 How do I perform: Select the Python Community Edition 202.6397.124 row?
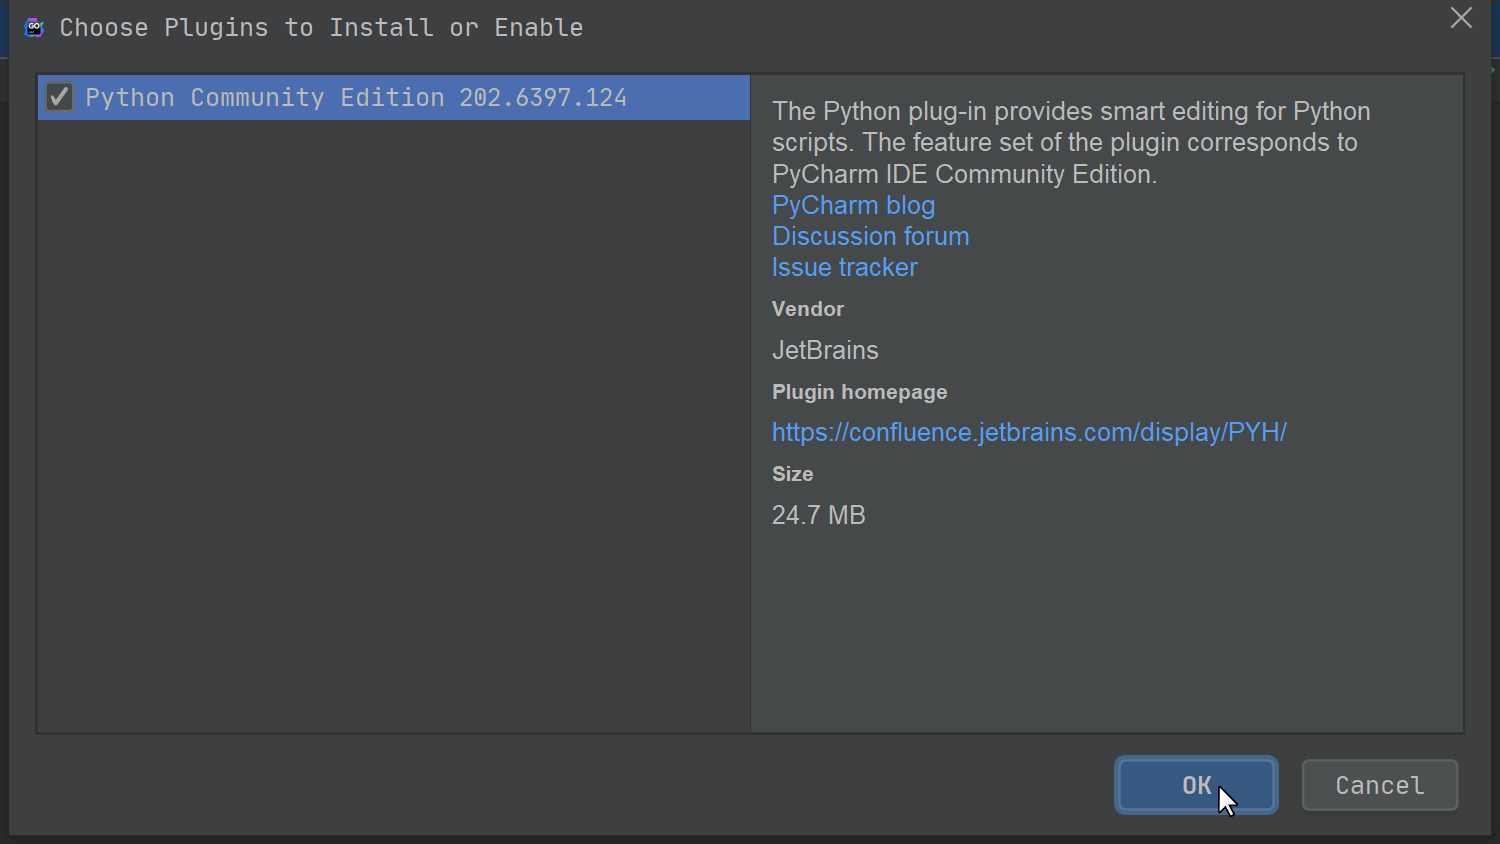click(356, 98)
